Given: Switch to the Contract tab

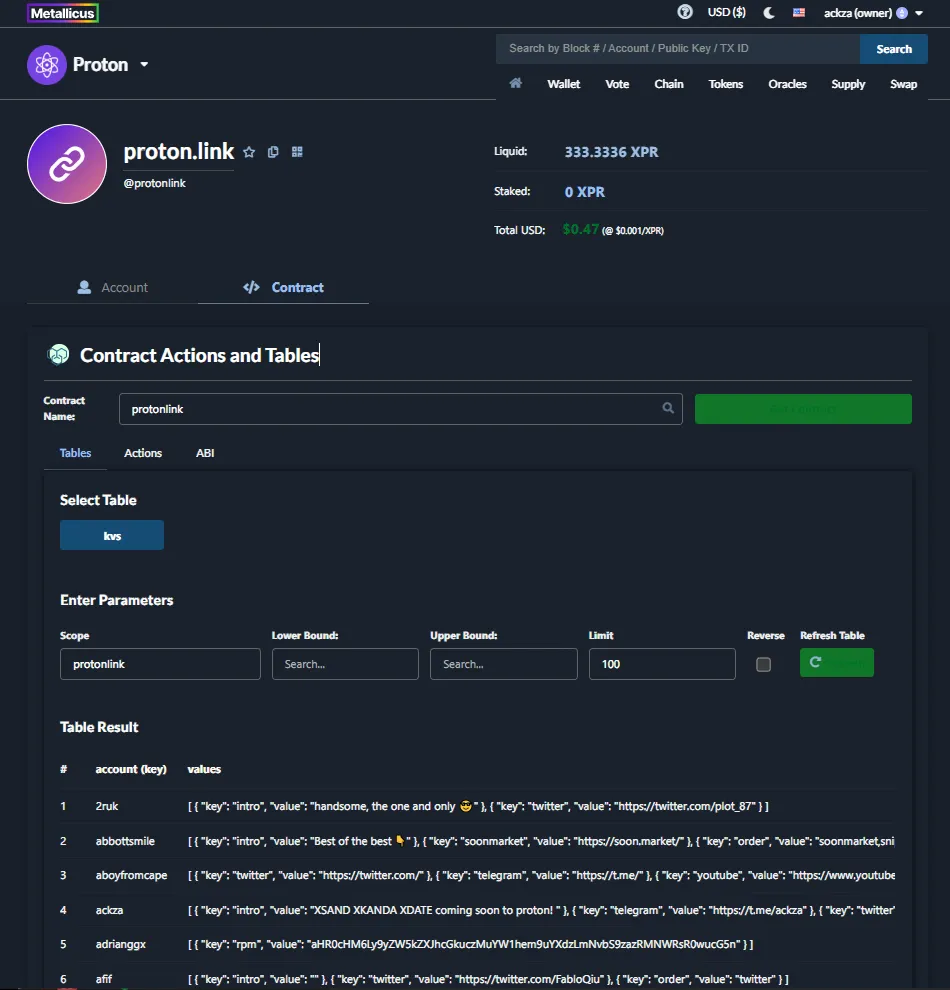Looking at the screenshot, I should coord(283,288).
